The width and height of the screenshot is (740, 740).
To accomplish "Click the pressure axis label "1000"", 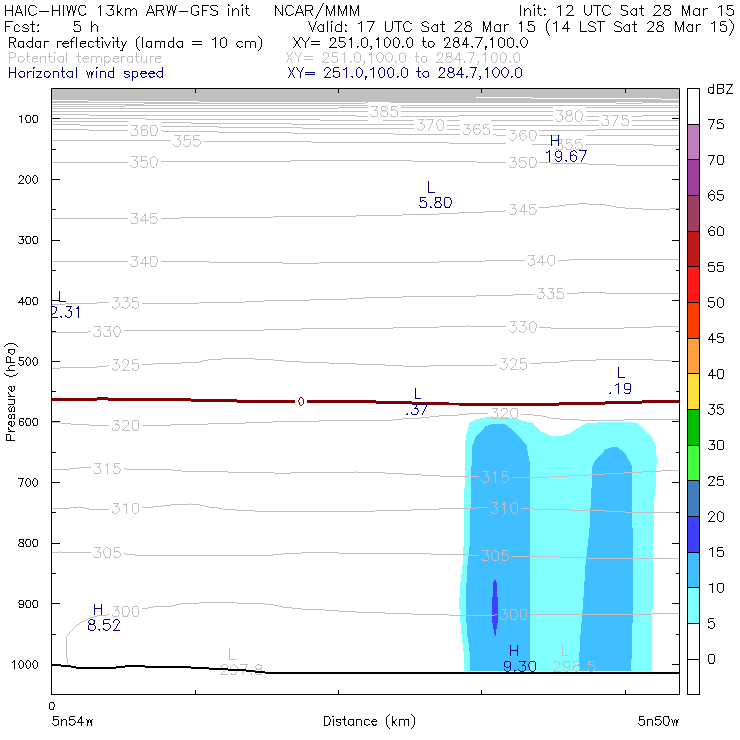I will point(25,665).
